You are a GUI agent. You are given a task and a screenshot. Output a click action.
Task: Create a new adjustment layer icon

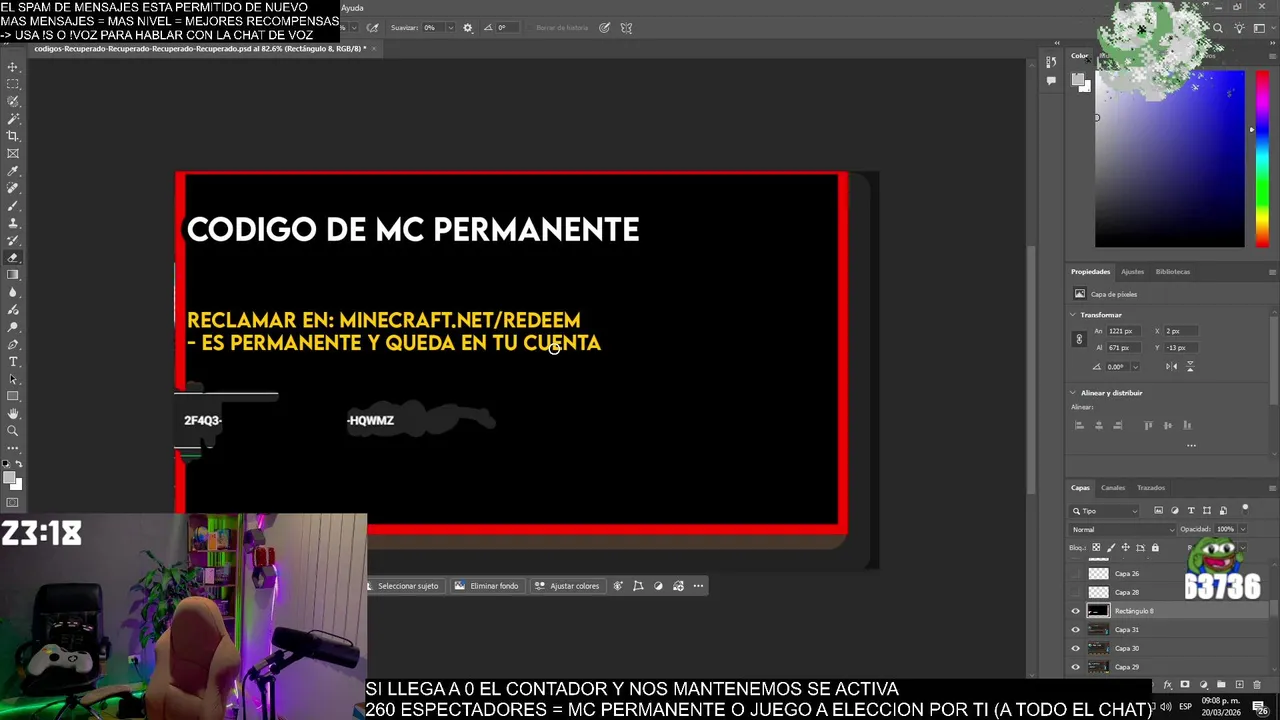(1203, 685)
